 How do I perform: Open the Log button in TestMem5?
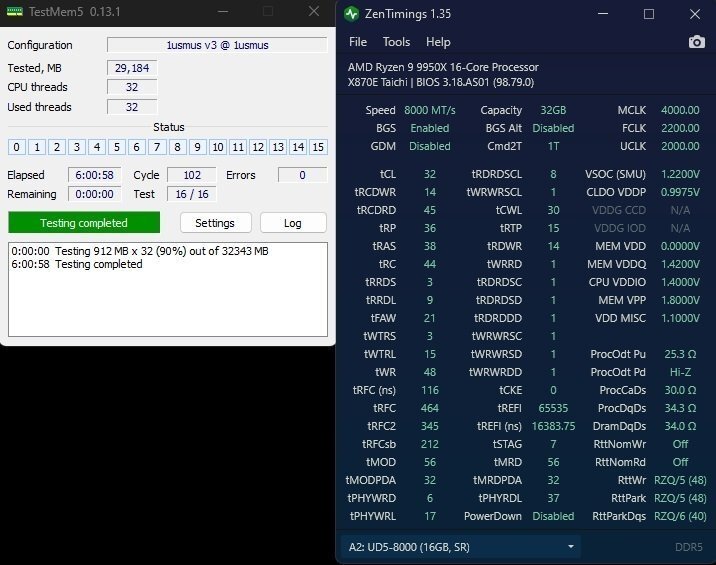[x=293, y=223]
